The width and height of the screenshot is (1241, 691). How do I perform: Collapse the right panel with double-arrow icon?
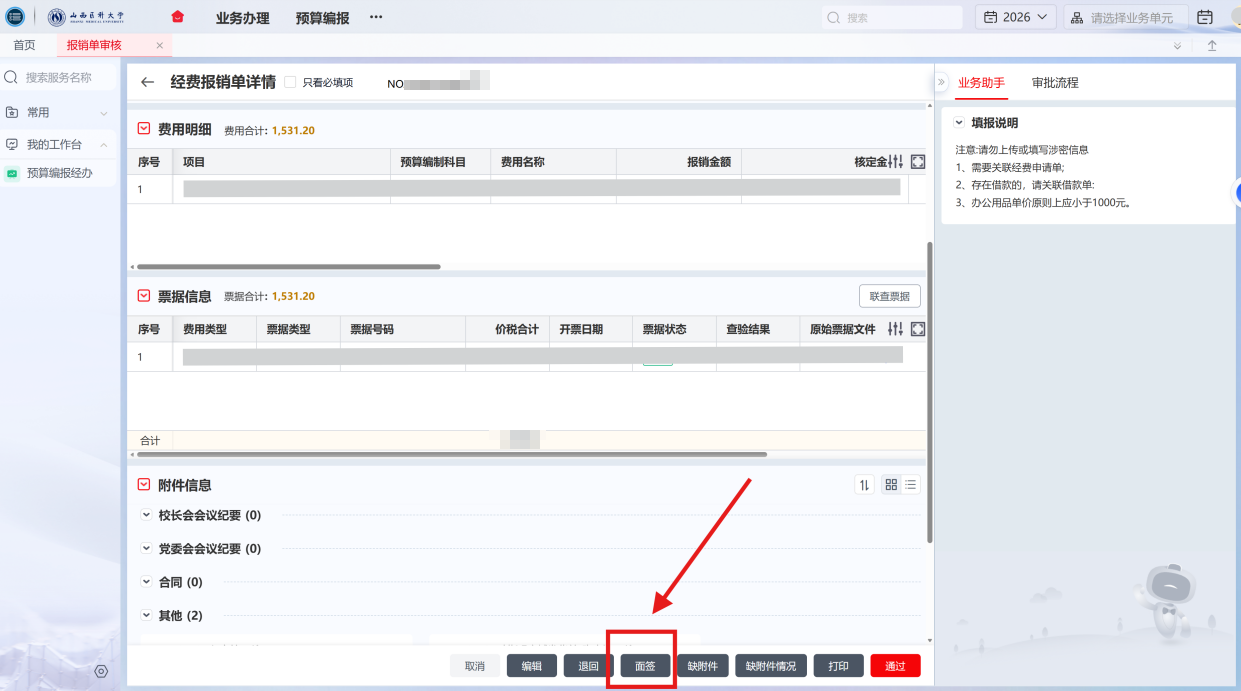(941, 82)
